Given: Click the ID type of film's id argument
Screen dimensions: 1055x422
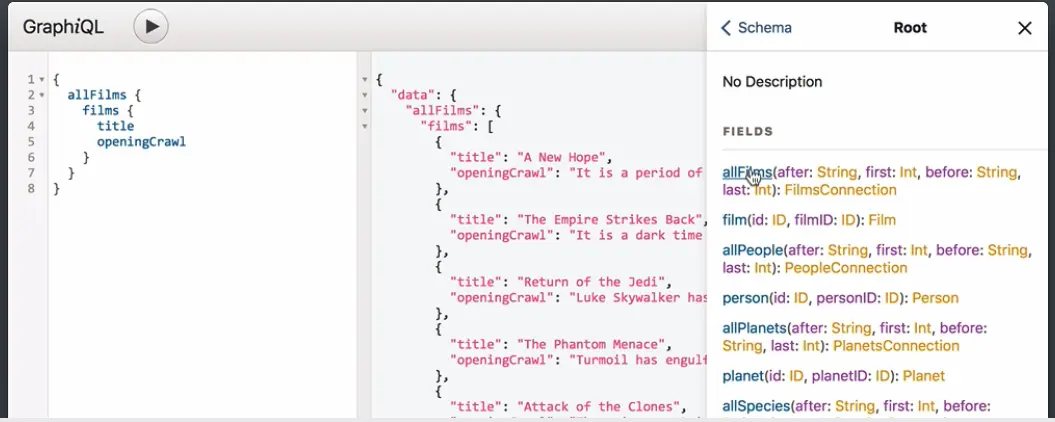Looking at the screenshot, I should click(777, 220).
